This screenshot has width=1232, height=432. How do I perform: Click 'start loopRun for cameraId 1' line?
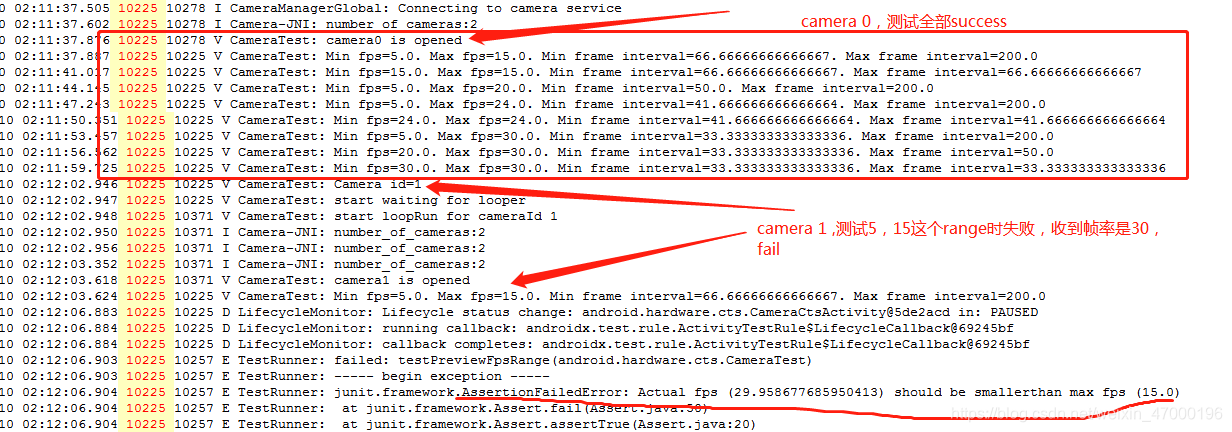(x=279, y=216)
